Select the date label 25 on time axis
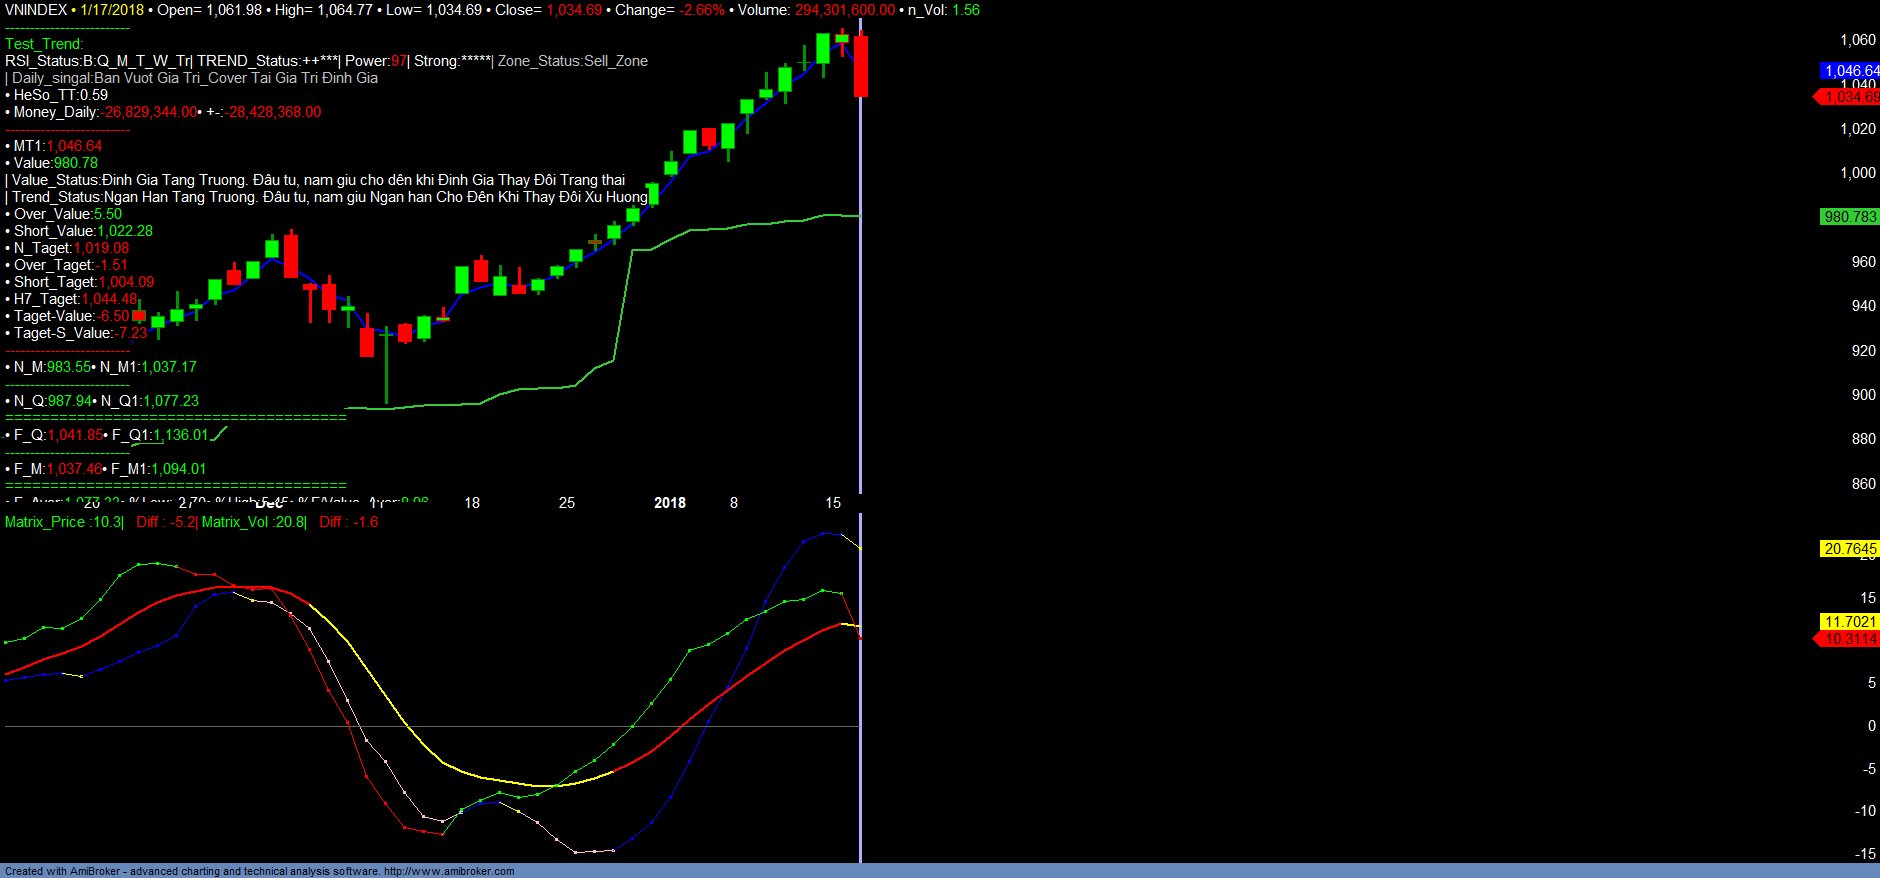The image size is (1880, 878). coord(567,503)
